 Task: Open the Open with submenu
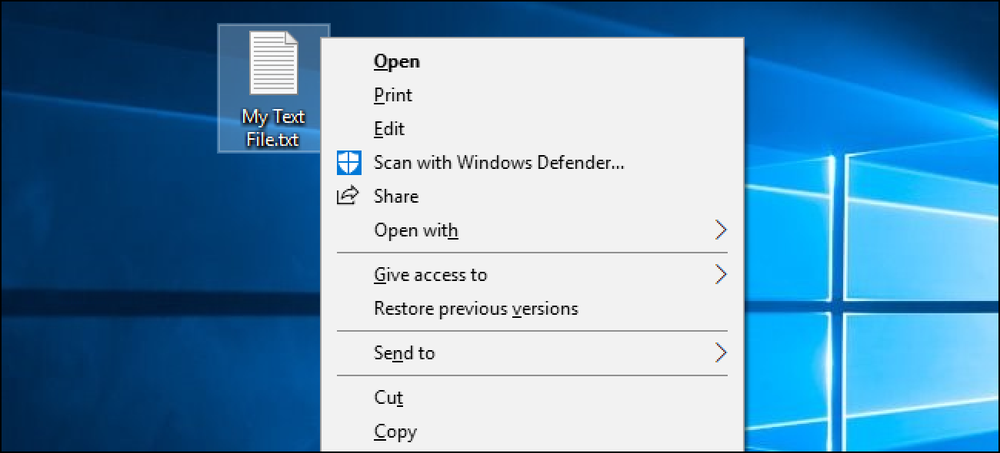532,230
